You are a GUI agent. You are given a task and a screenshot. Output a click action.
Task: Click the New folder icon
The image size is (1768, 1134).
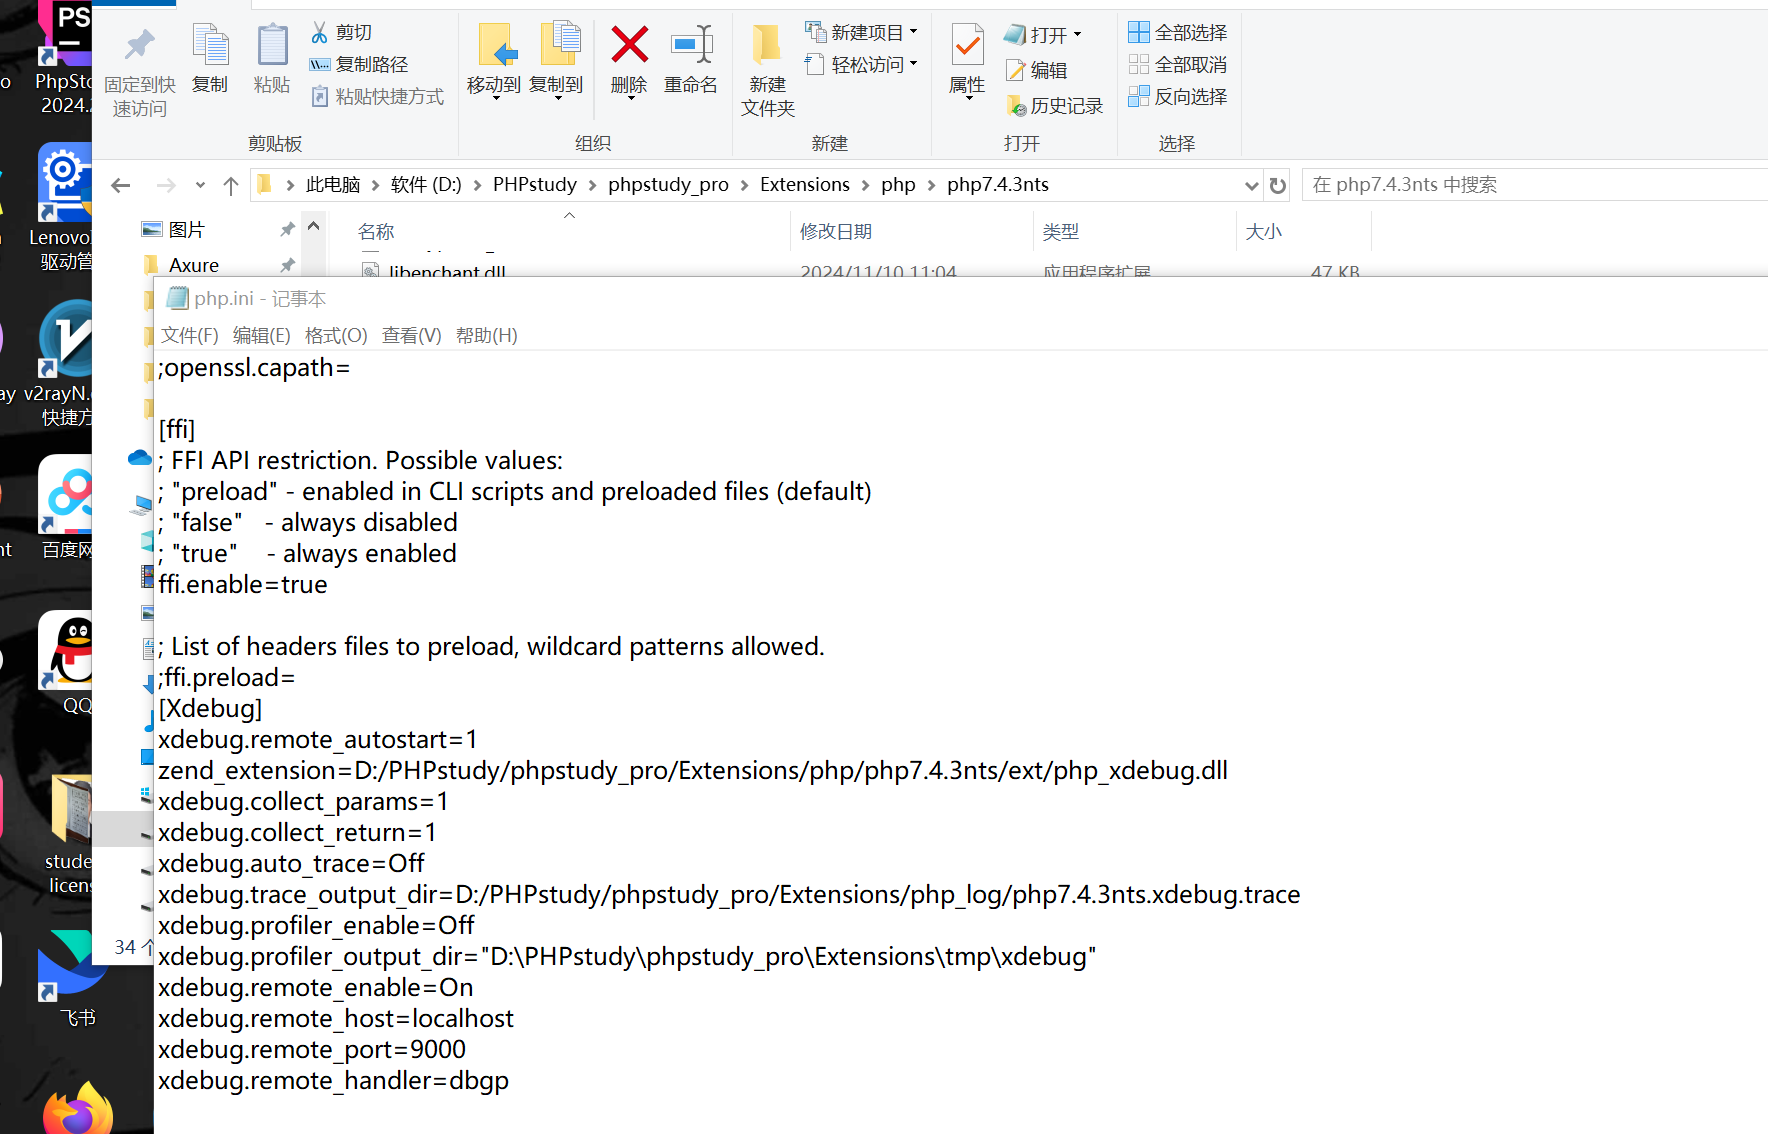(x=767, y=45)
